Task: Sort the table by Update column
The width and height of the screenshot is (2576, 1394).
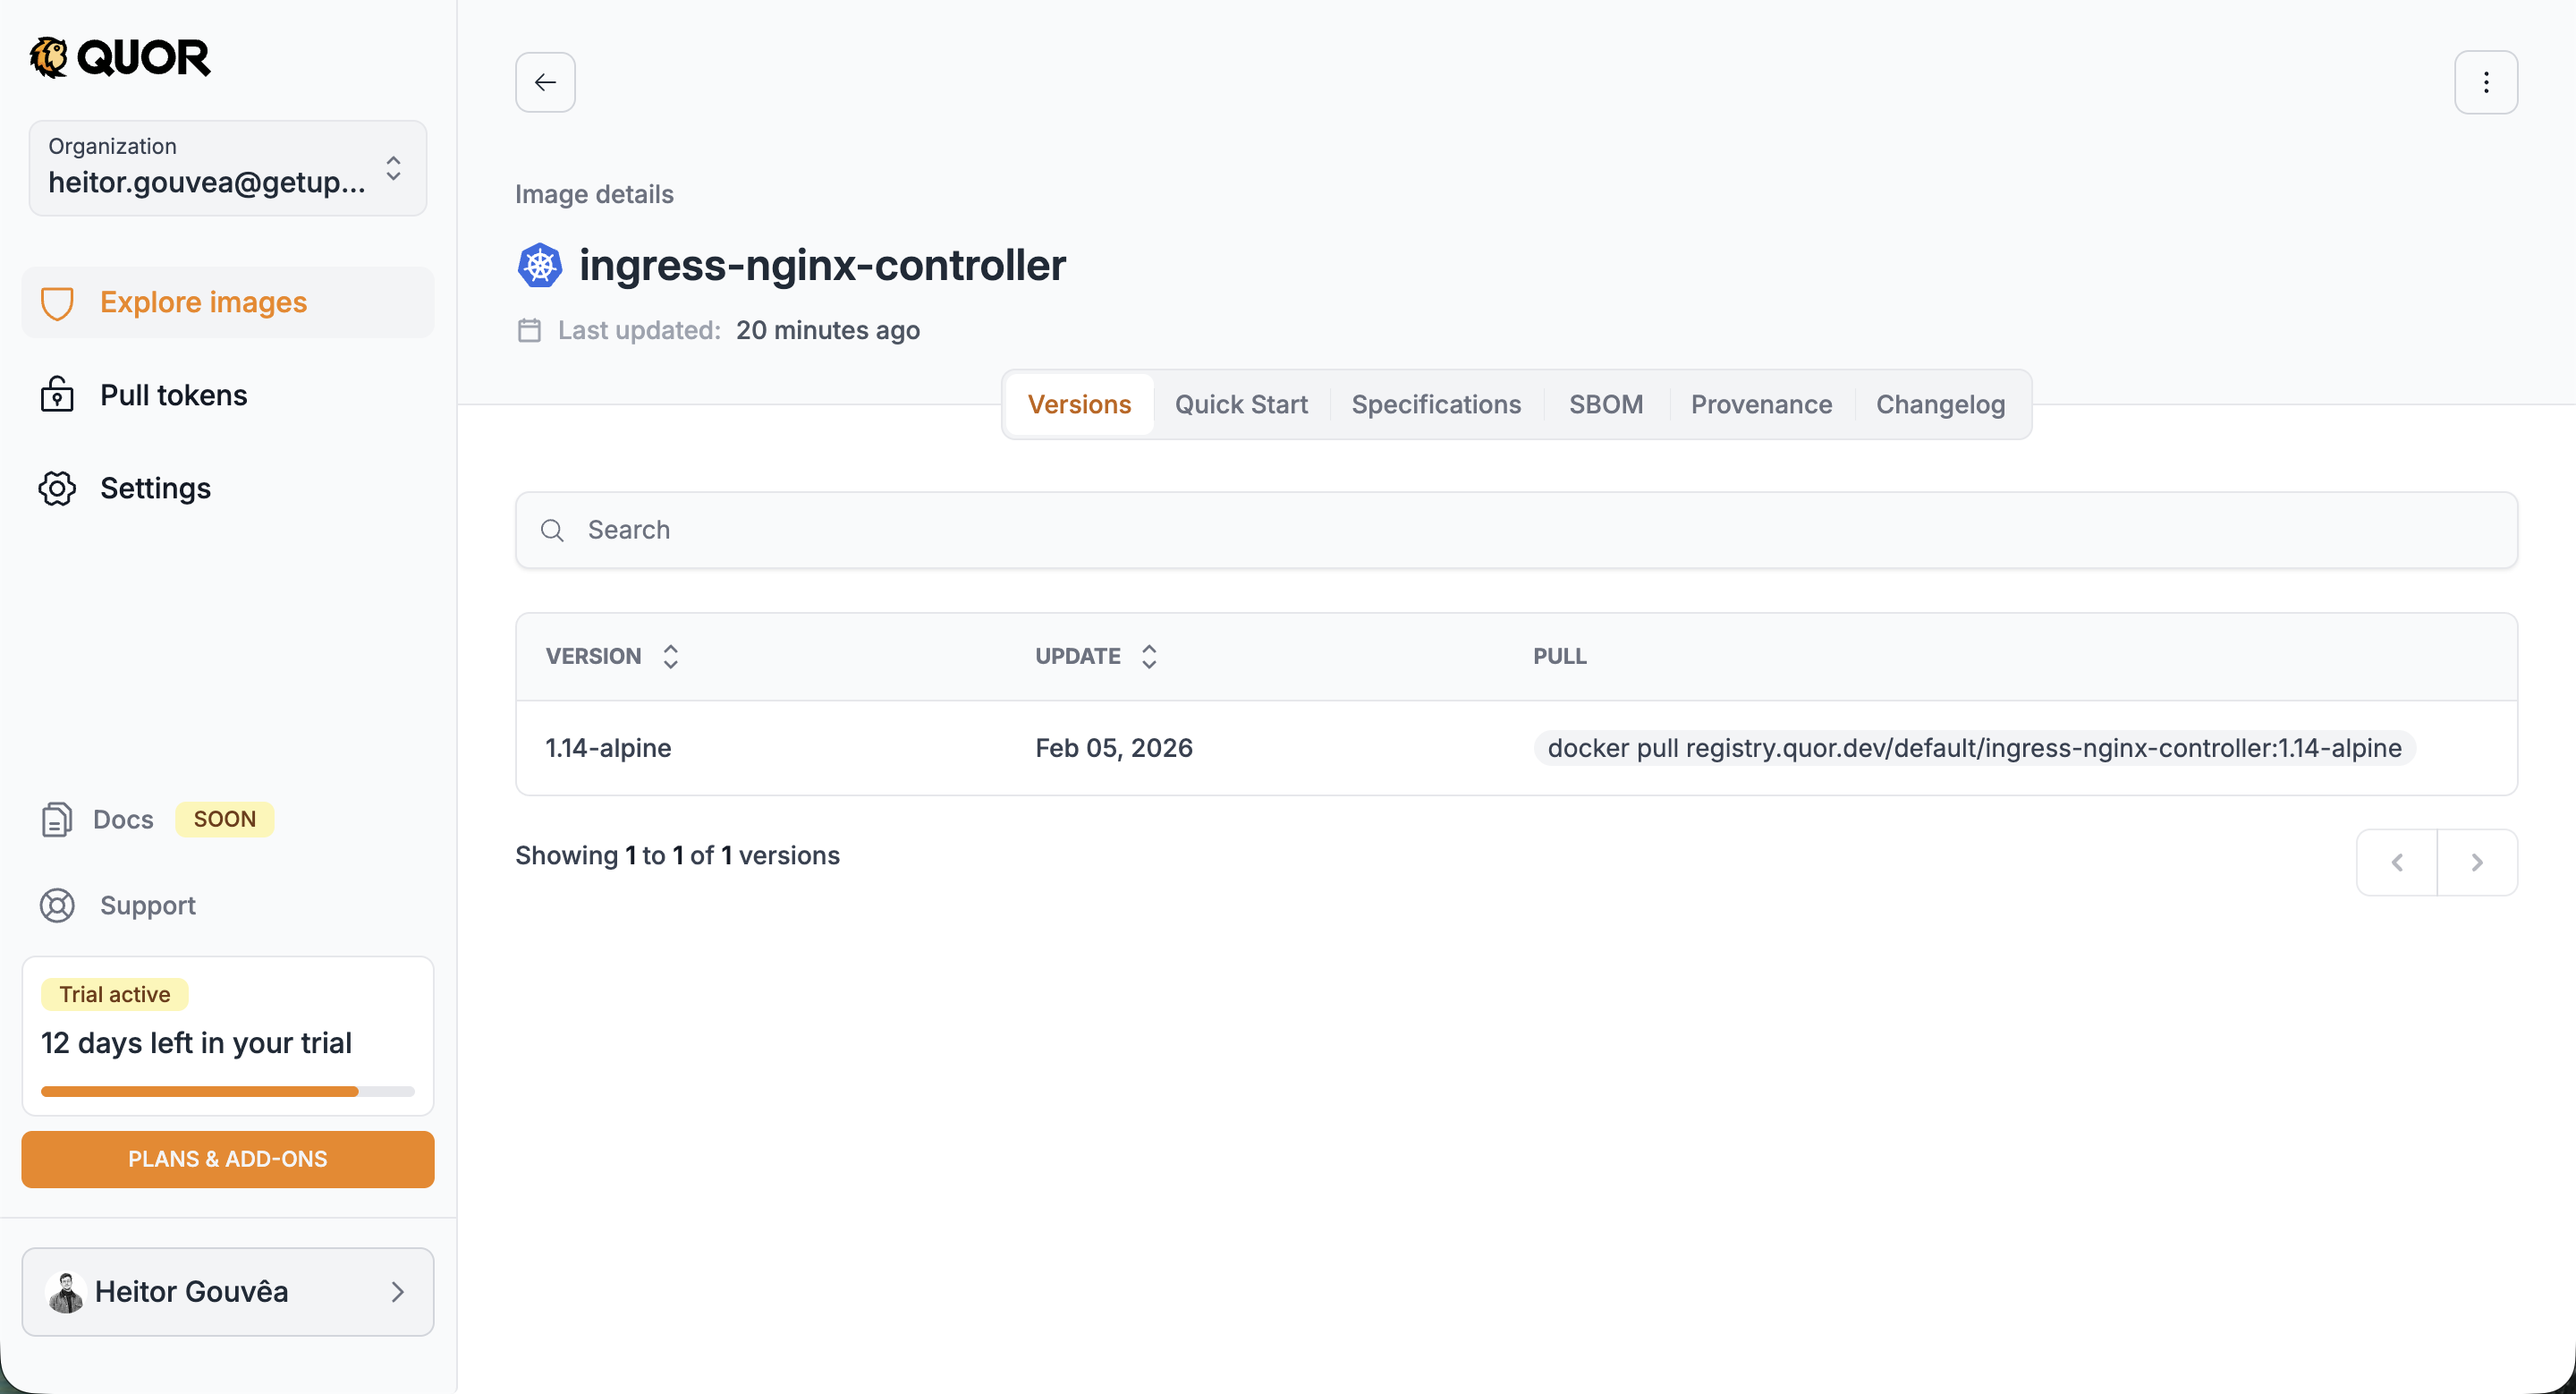Action: tap(1149, 656)
